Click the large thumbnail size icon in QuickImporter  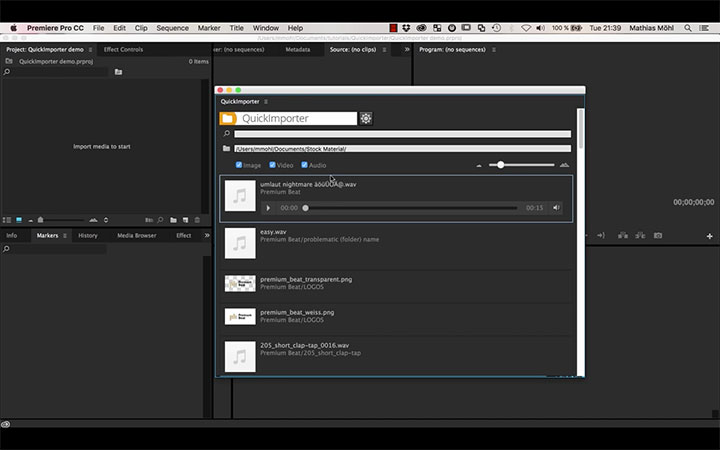pyautogui.click(x=564, y=165)
